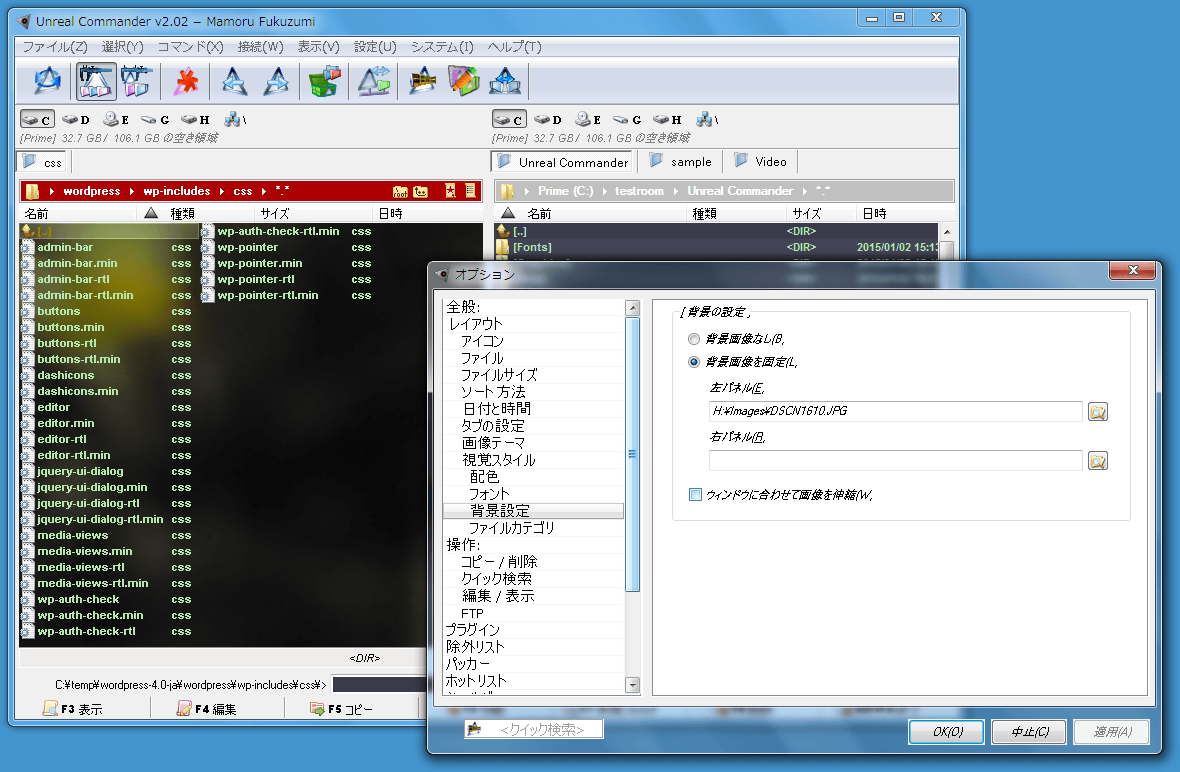This screenshot has width=1180, height=772.
Task: Switch to the Video tab in the right panel
Action: tap(761, 162)
